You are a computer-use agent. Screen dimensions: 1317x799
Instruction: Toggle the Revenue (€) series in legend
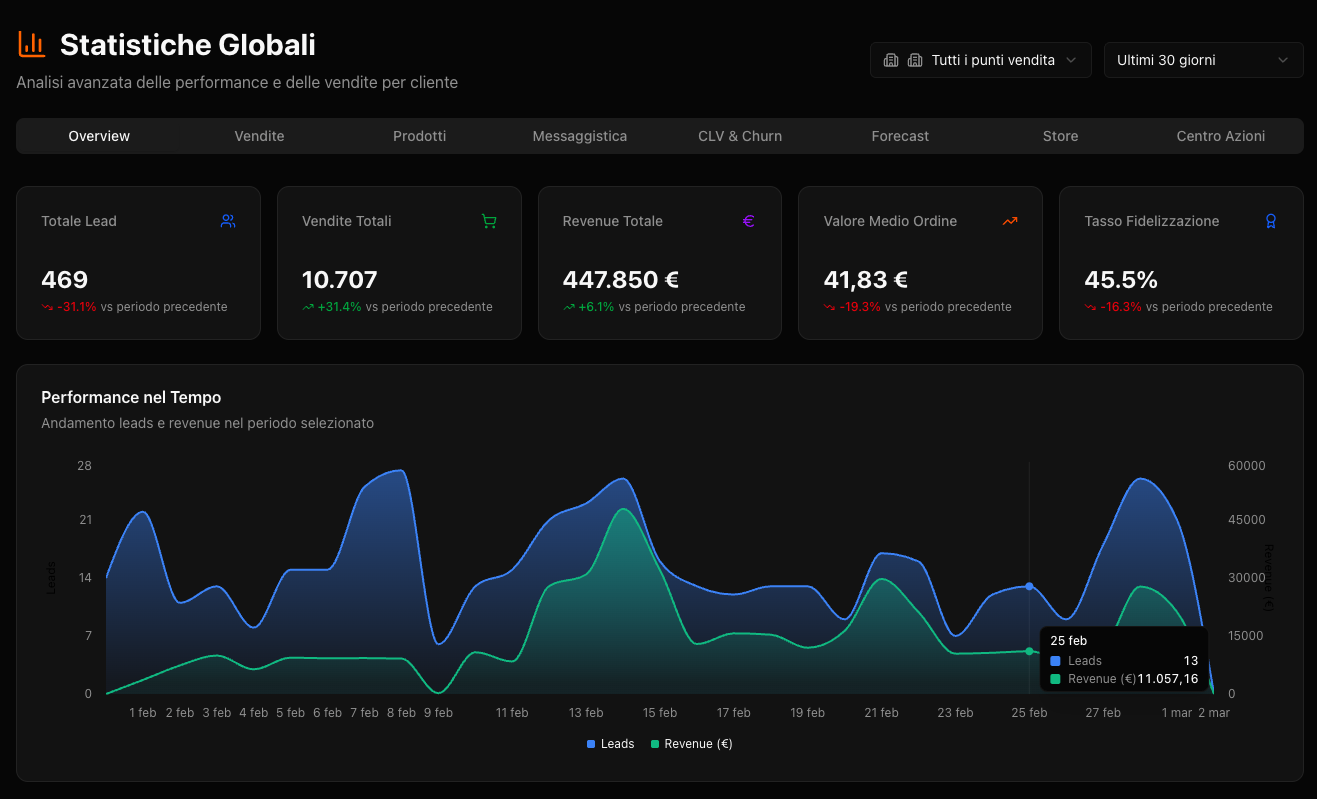tap(691, 744)
